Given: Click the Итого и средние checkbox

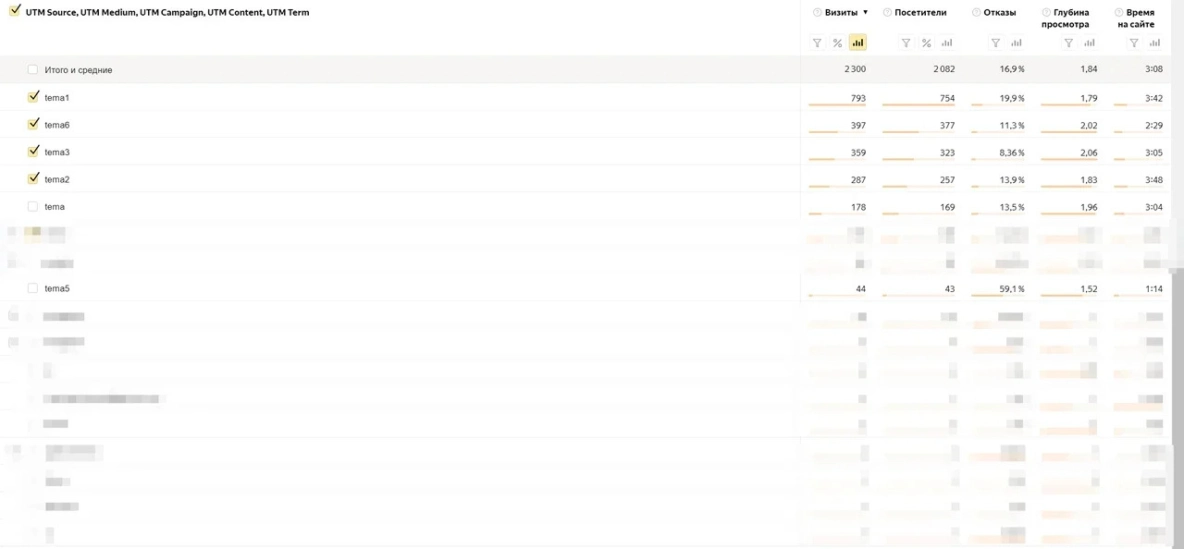Looking at the screenshot, I should click(x=33, y=70).
